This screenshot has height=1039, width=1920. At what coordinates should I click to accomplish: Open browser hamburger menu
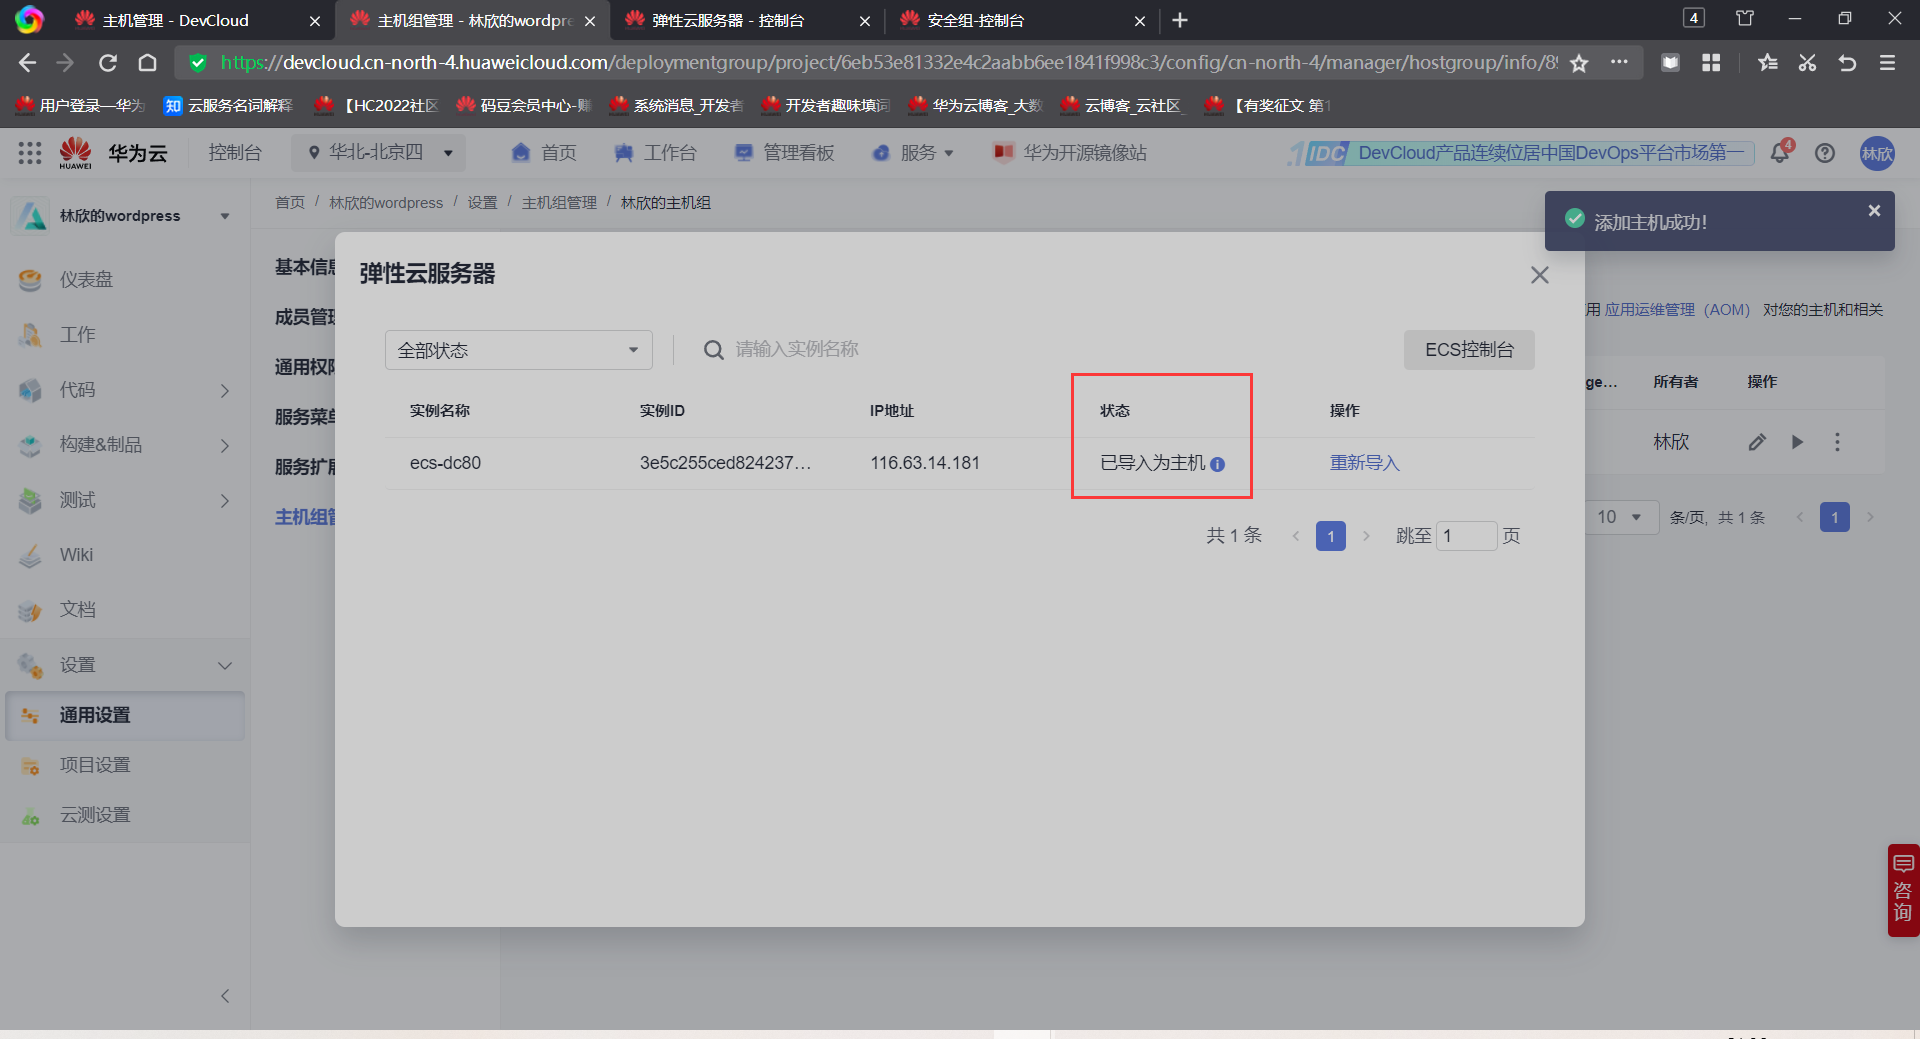click(x=1887, y=63)
